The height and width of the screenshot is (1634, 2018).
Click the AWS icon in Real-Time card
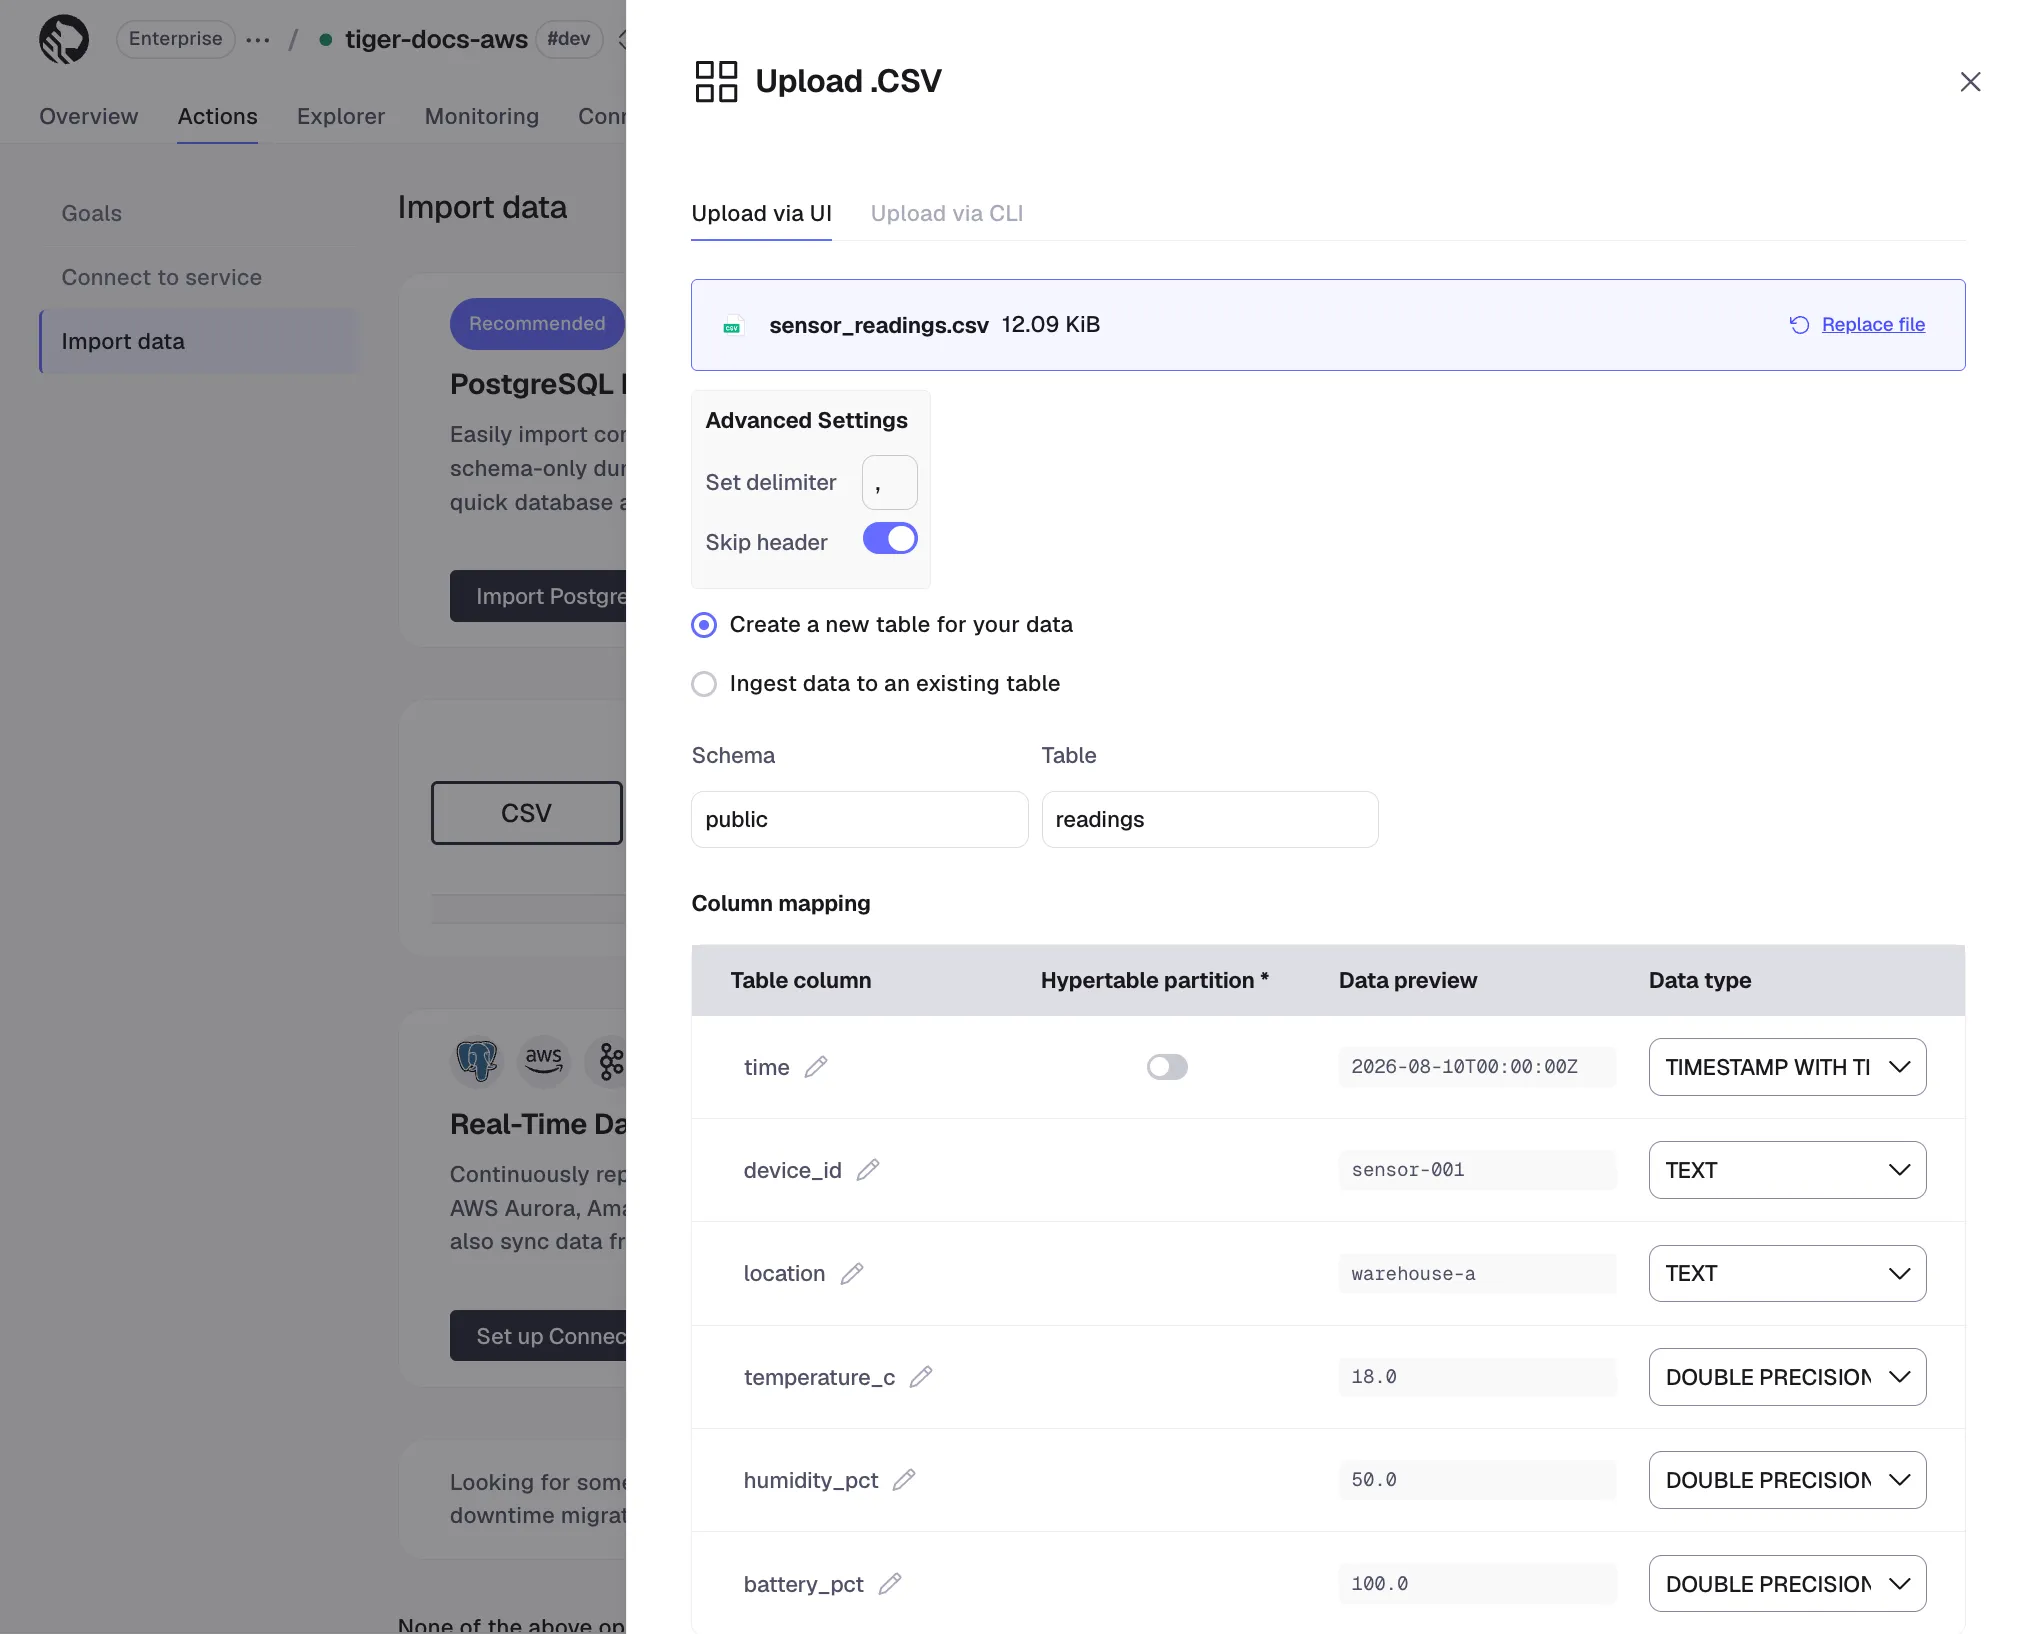click(x=543, y=1061)
